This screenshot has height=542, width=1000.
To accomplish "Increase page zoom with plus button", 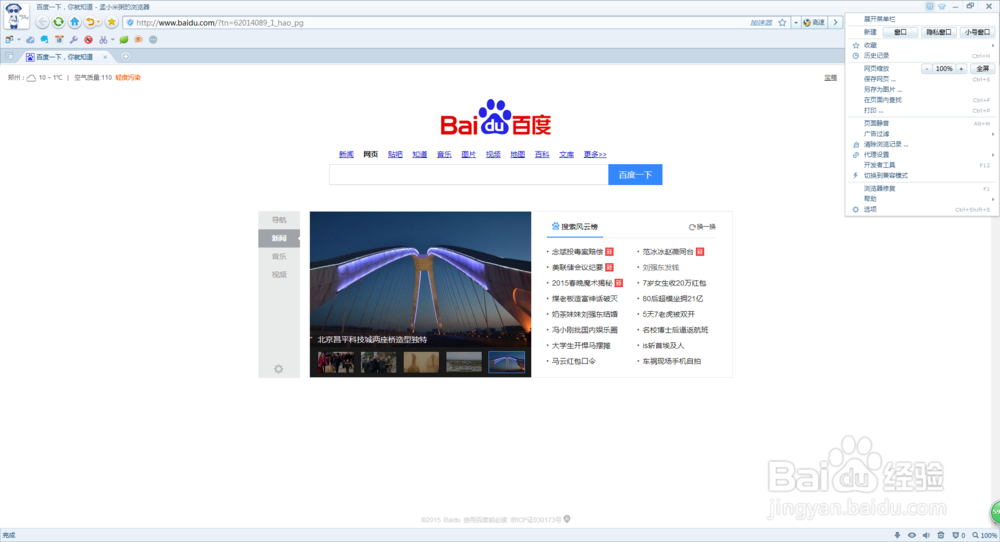I will coord(961,68).
